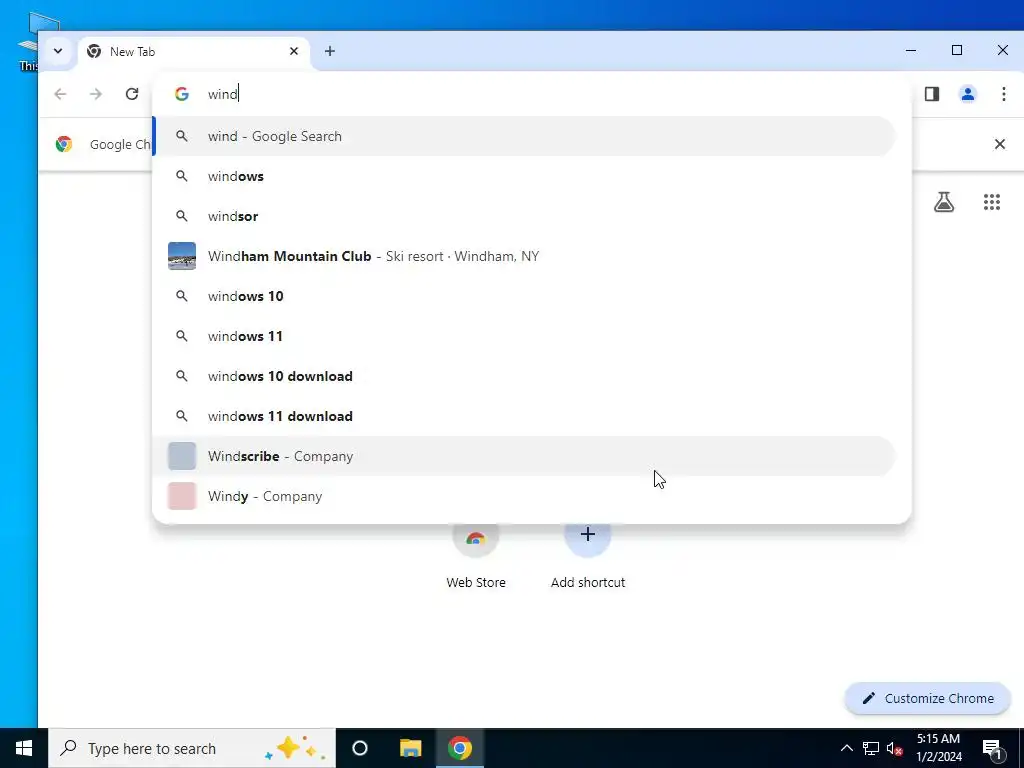
Task: Choose the Windy company suggestion
Action: click(524, 496)
